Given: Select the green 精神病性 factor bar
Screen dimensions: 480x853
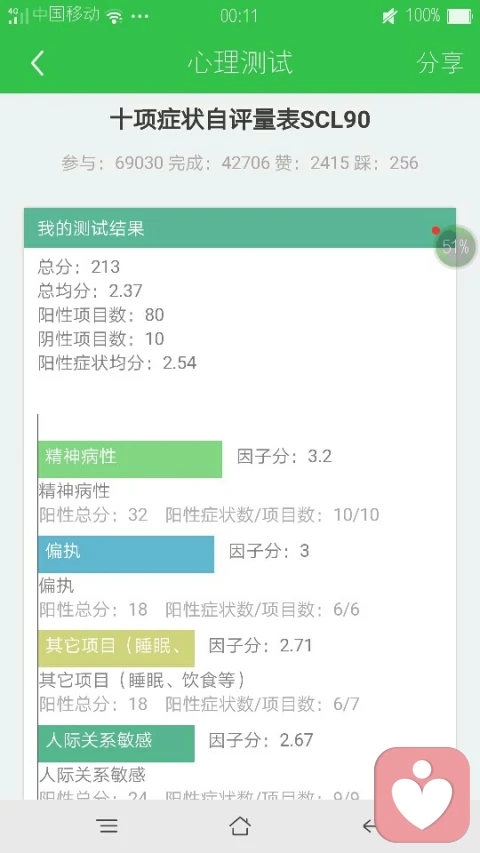Looking at the screenshot, I should click(x=130, y=459).
